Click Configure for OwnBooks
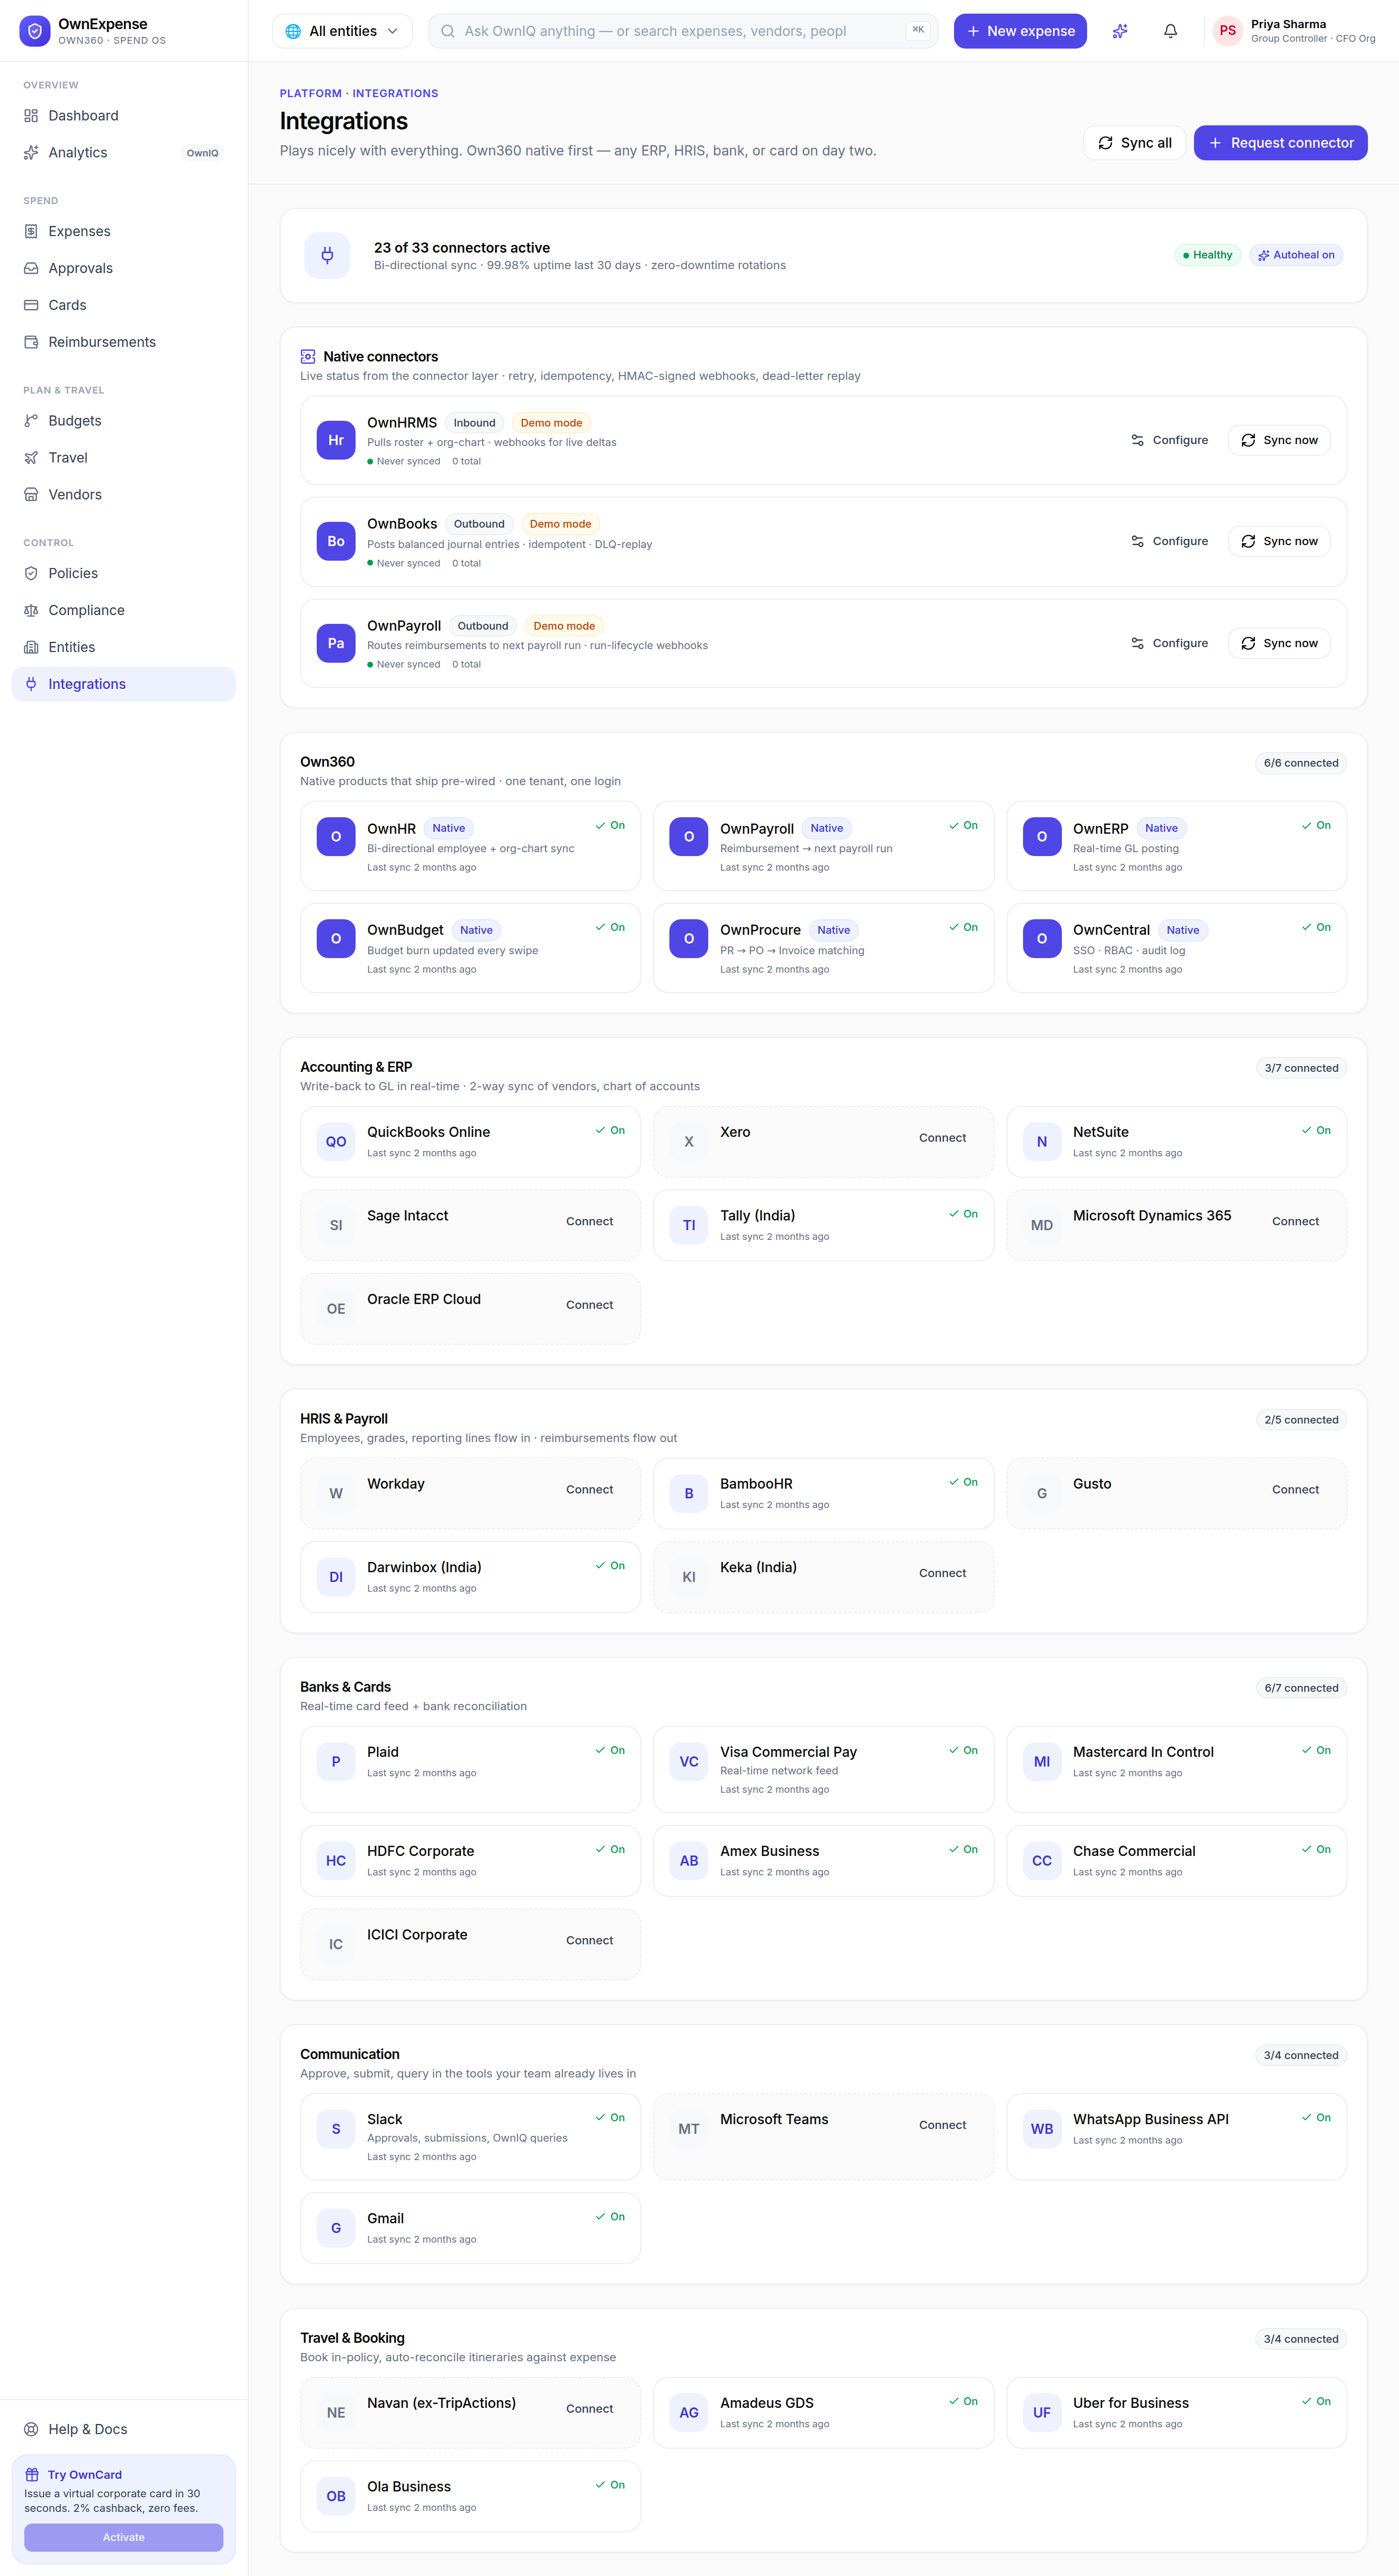 coord(1169,541)
